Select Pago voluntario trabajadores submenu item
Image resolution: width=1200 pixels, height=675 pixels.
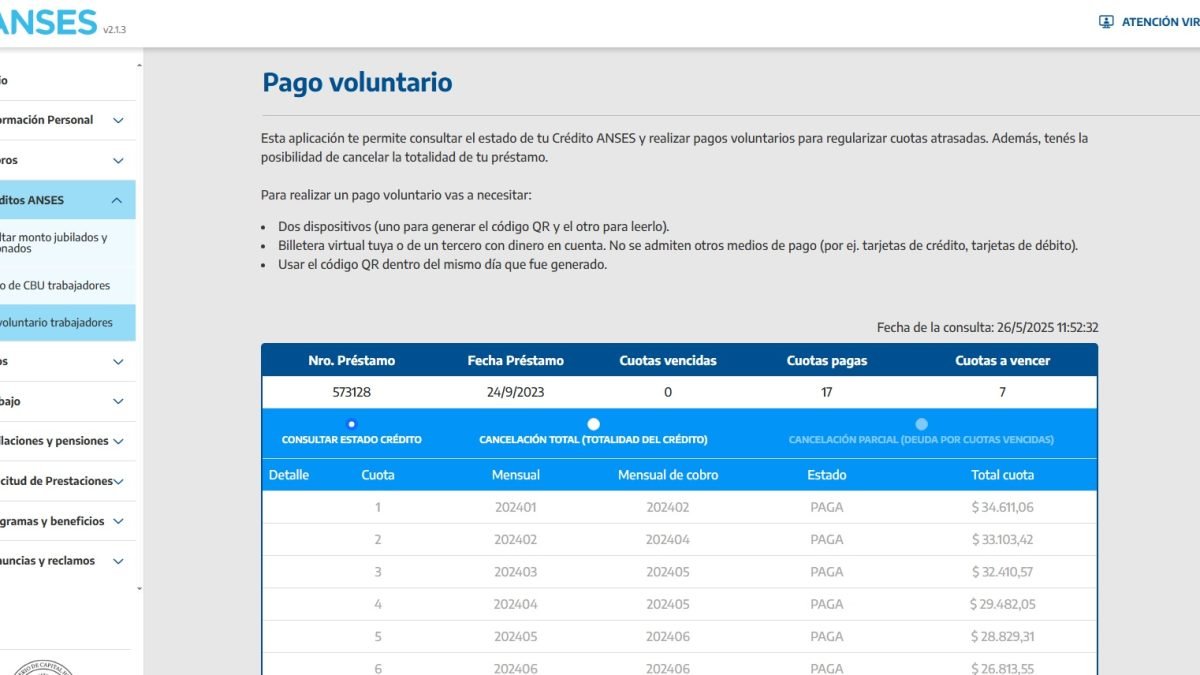point(67,322)
